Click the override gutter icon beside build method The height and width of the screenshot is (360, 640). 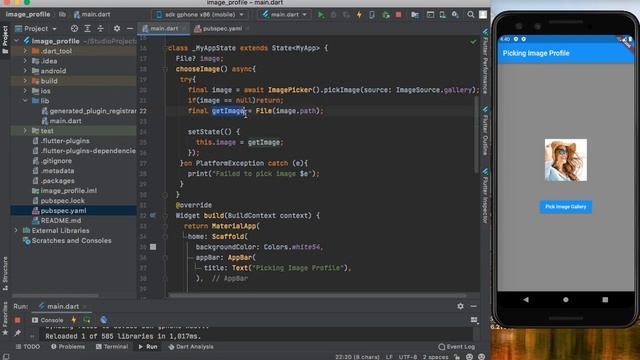[x=153, y=216]
